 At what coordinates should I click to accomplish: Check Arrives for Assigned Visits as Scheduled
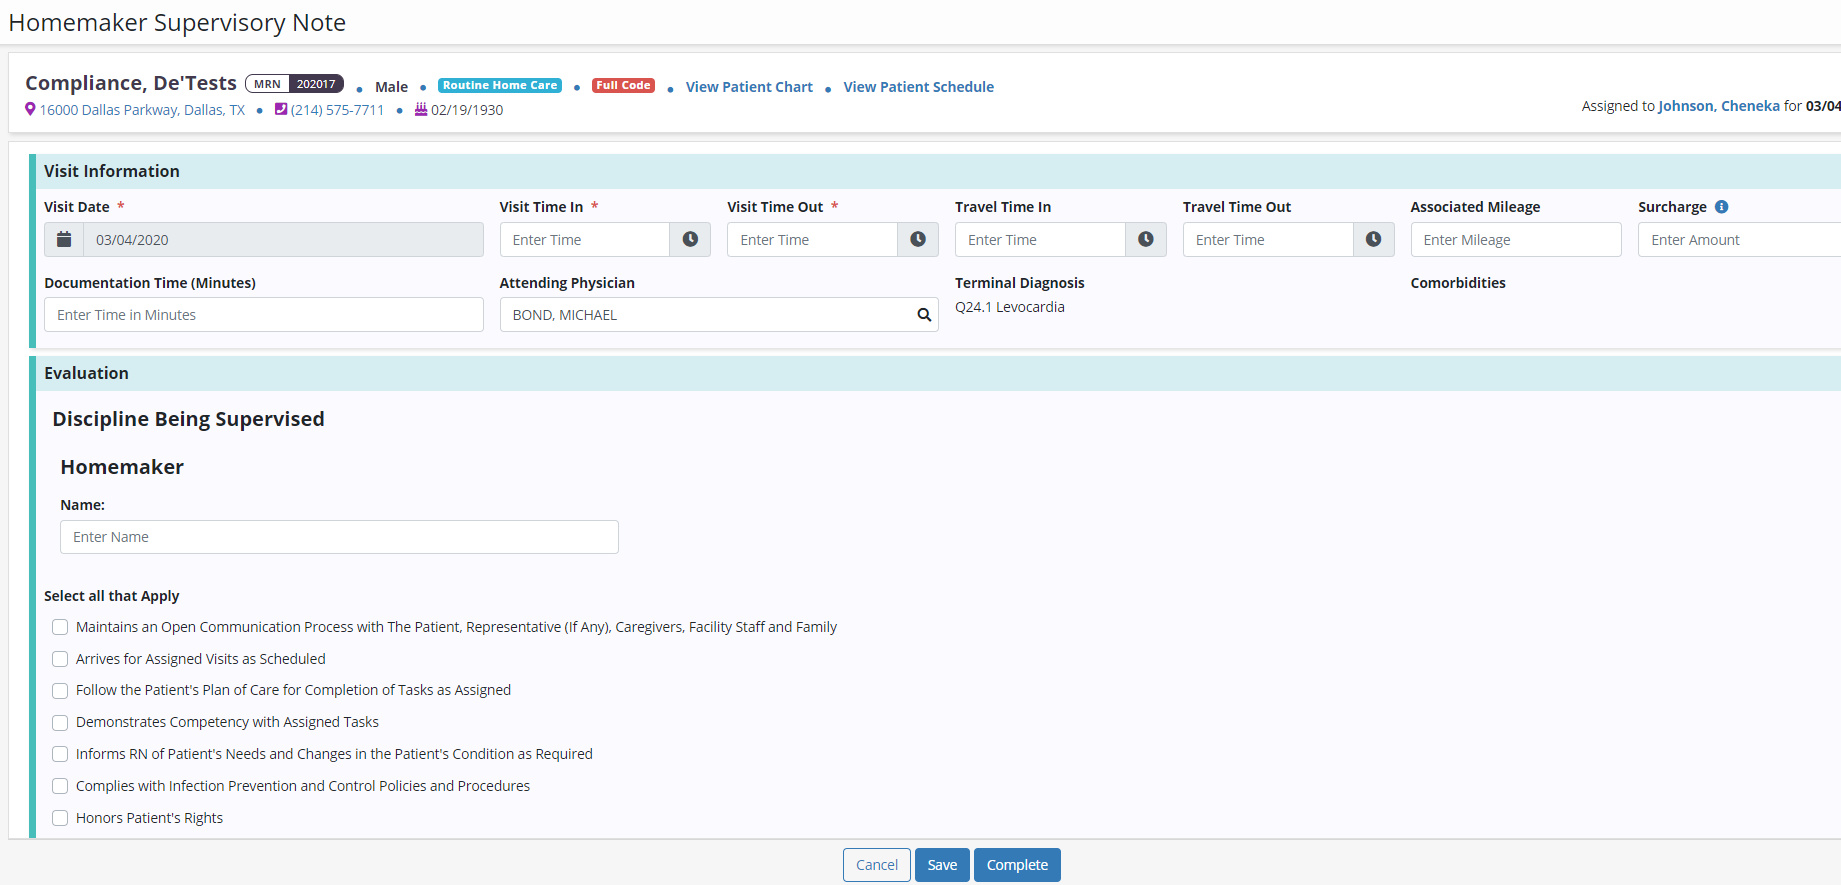pyautogui.click(x=60, y=659)
